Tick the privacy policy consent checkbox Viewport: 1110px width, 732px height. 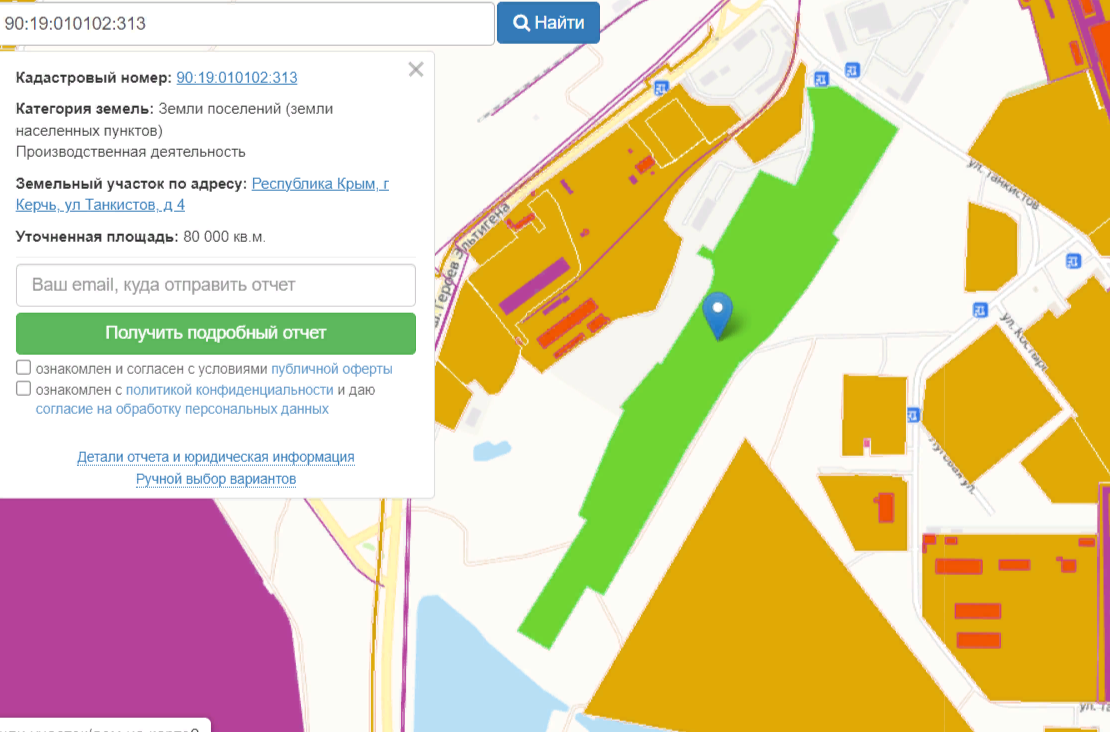(24, 389)
